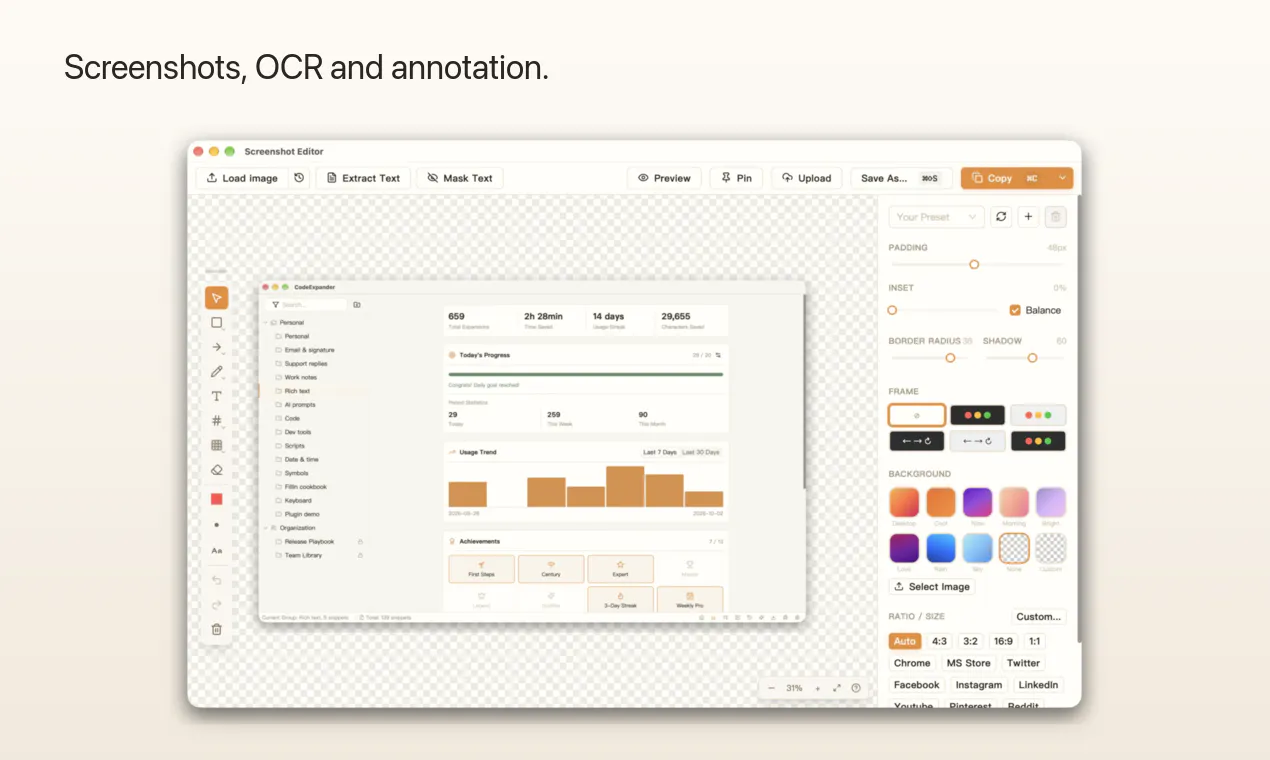Screen dimensions: 1270x760
Task: Select the eraser tool
Action: pyautogui.click(x=217, y=470)
